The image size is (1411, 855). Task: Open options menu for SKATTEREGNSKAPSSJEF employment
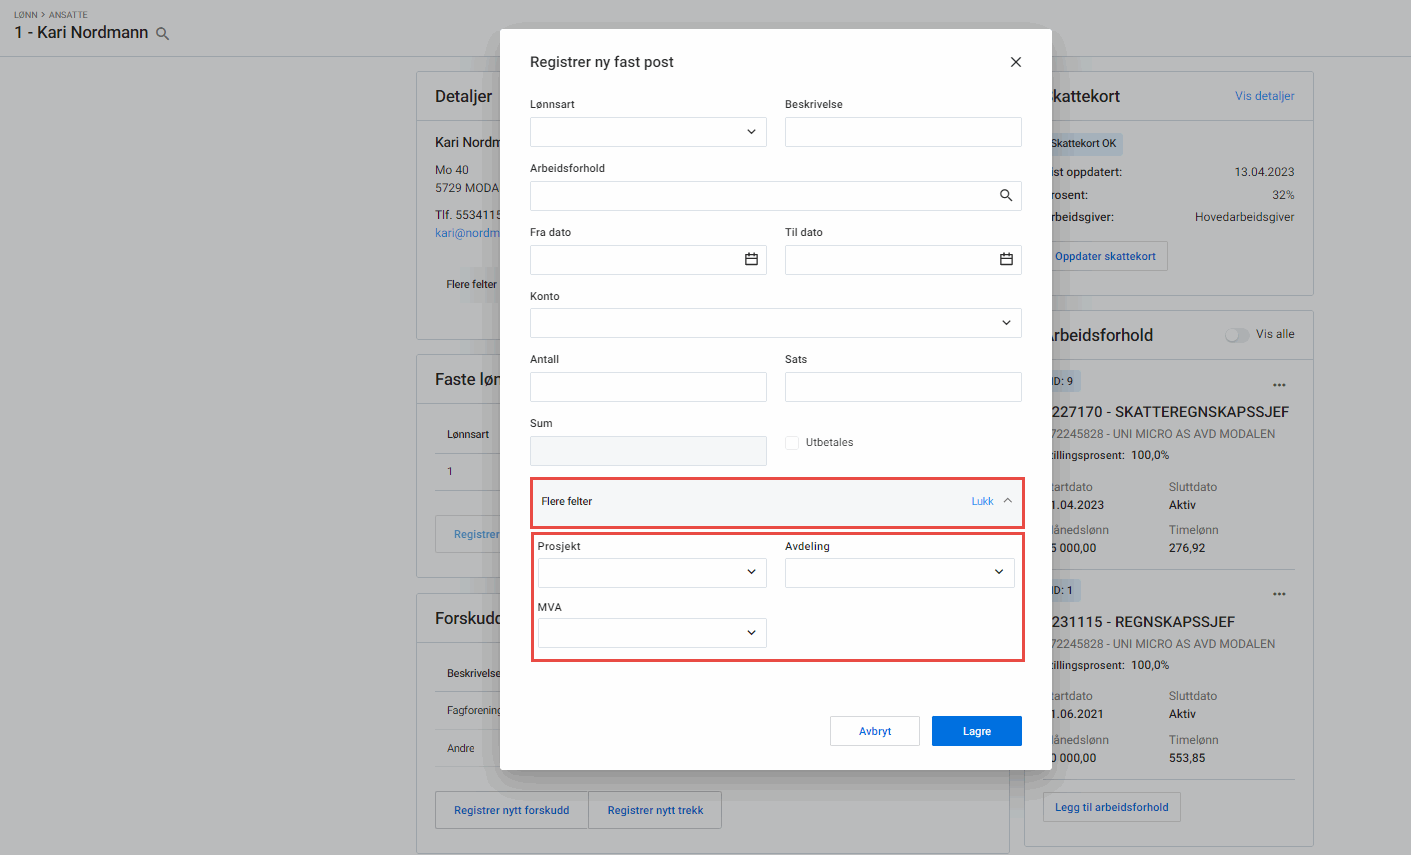[x=1279, y=385]
